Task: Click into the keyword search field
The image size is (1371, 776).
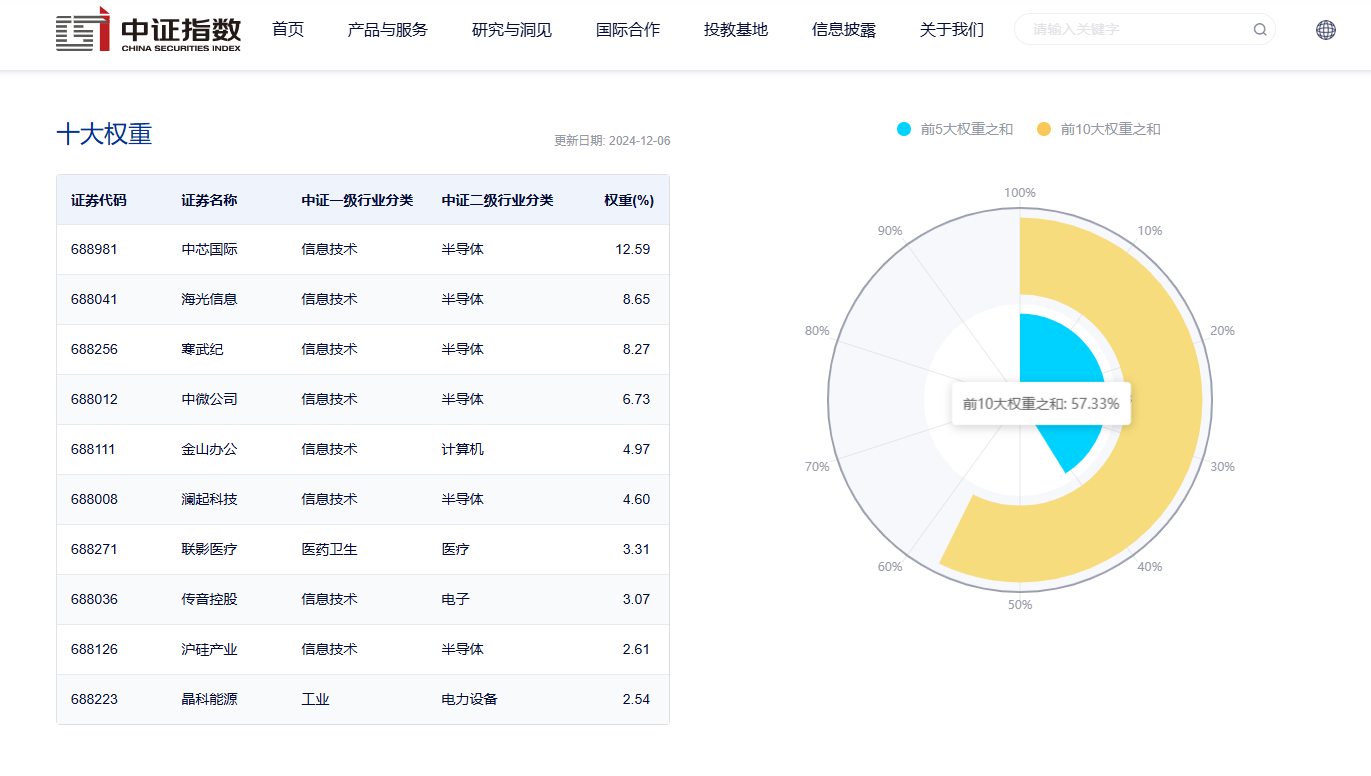Action: point(1135,30)
